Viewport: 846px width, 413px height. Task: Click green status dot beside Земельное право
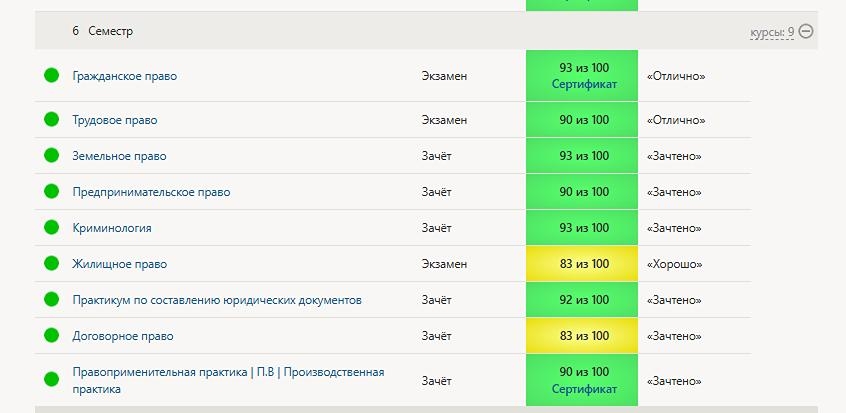pos(52,156)
